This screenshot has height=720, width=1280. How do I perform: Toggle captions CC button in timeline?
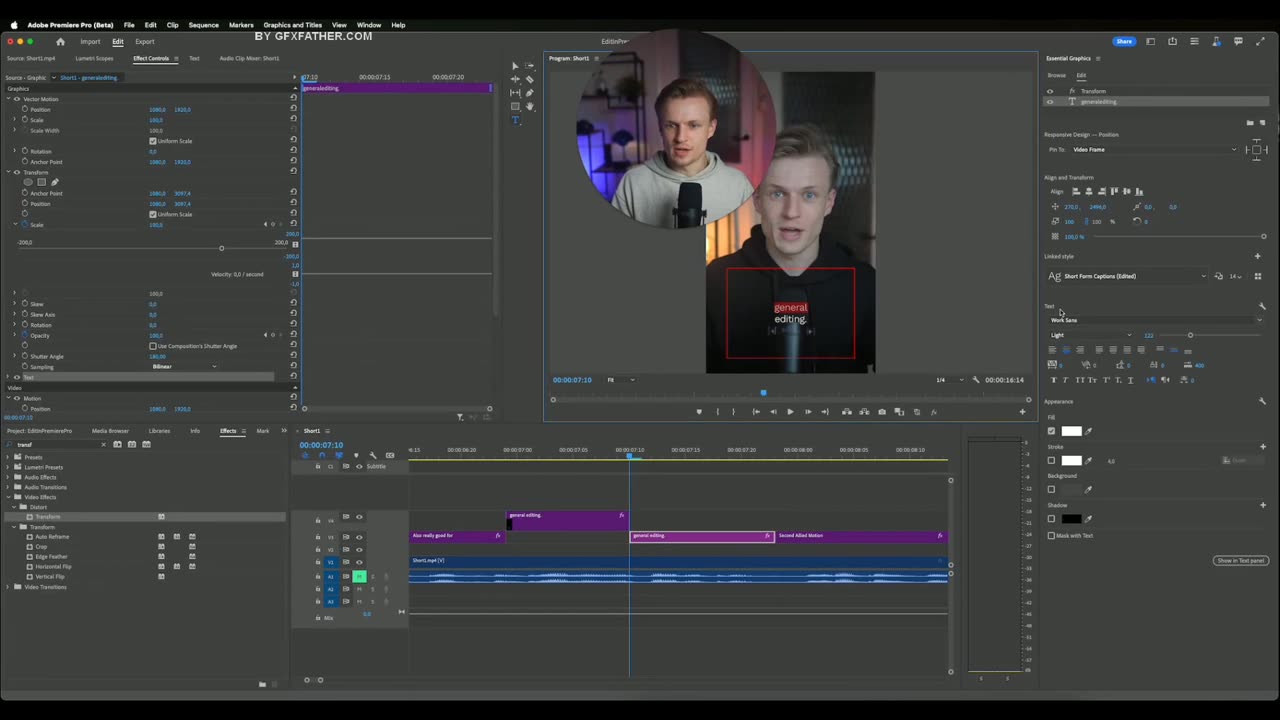point(390,455)
